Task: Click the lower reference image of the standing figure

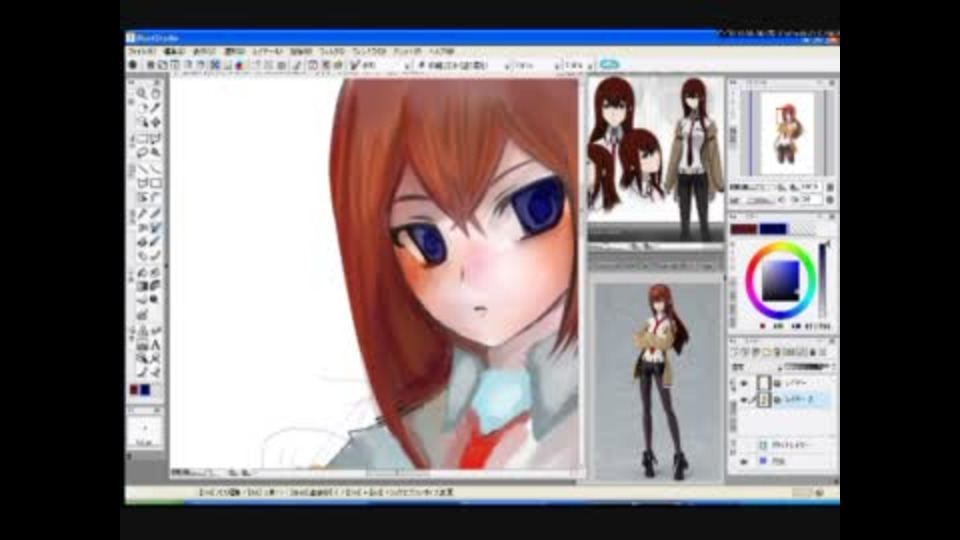Action: coord(658,381)
